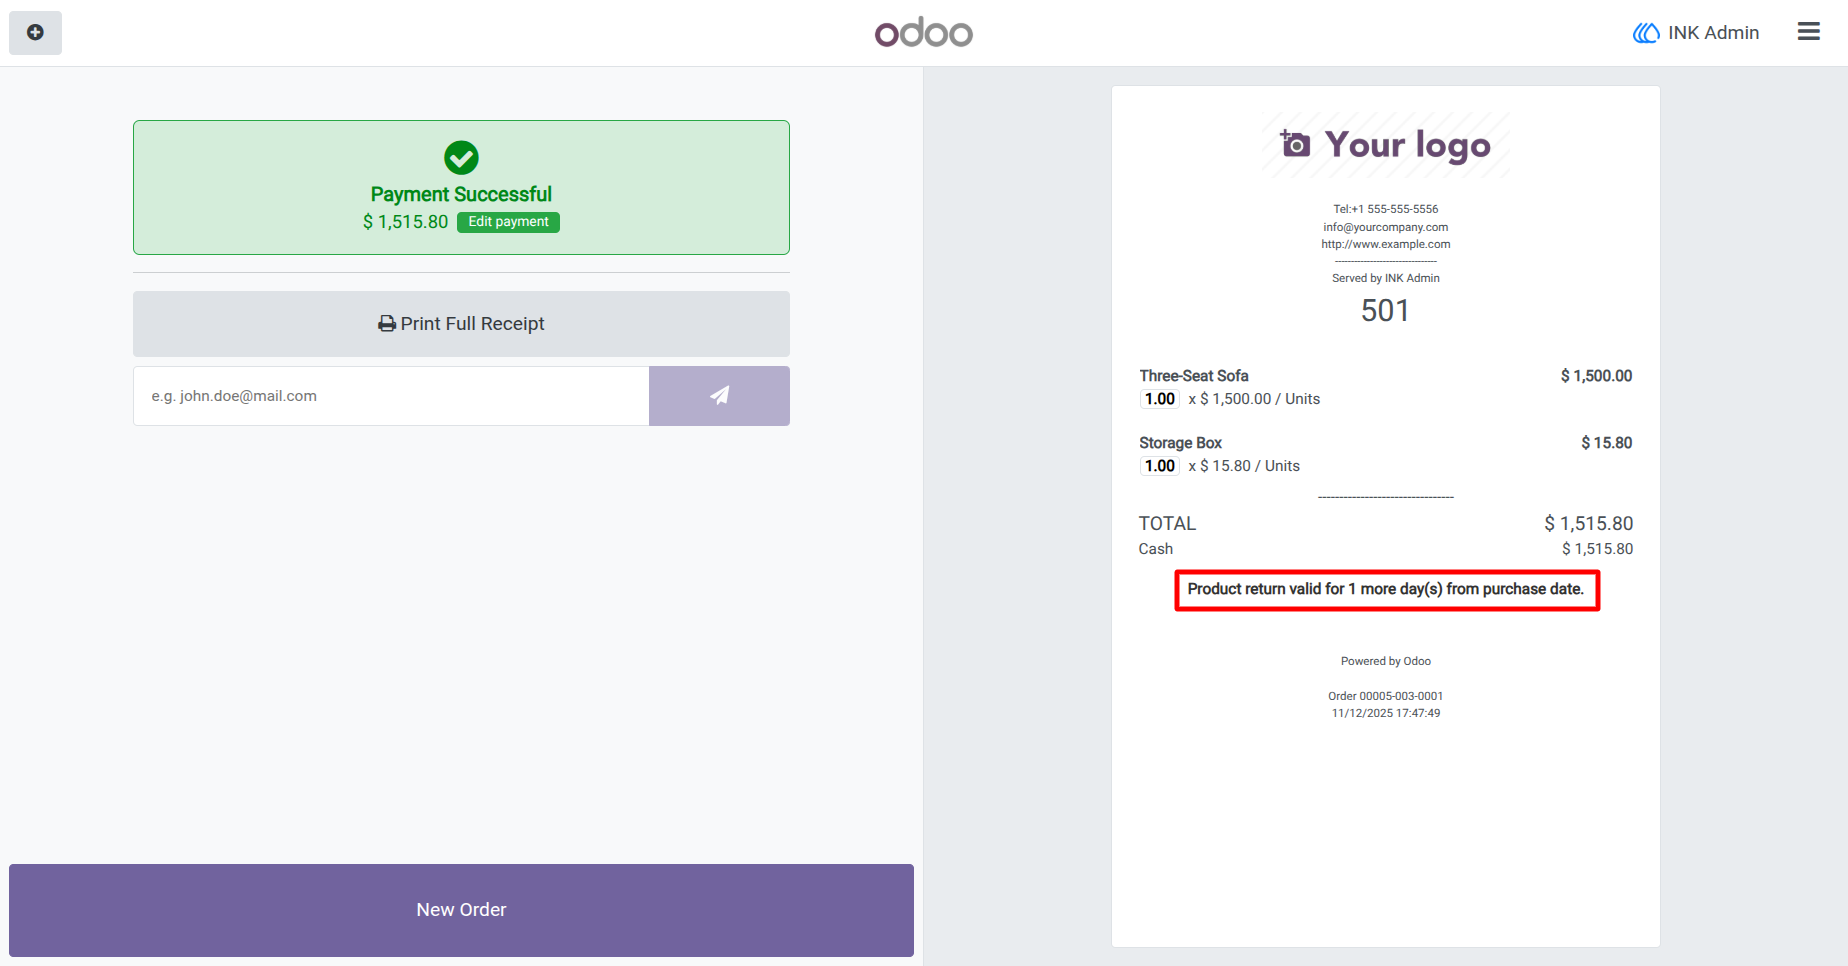1848x966 pixels.
Task: Click the green payment success checkmark
Action: [461, 157]
